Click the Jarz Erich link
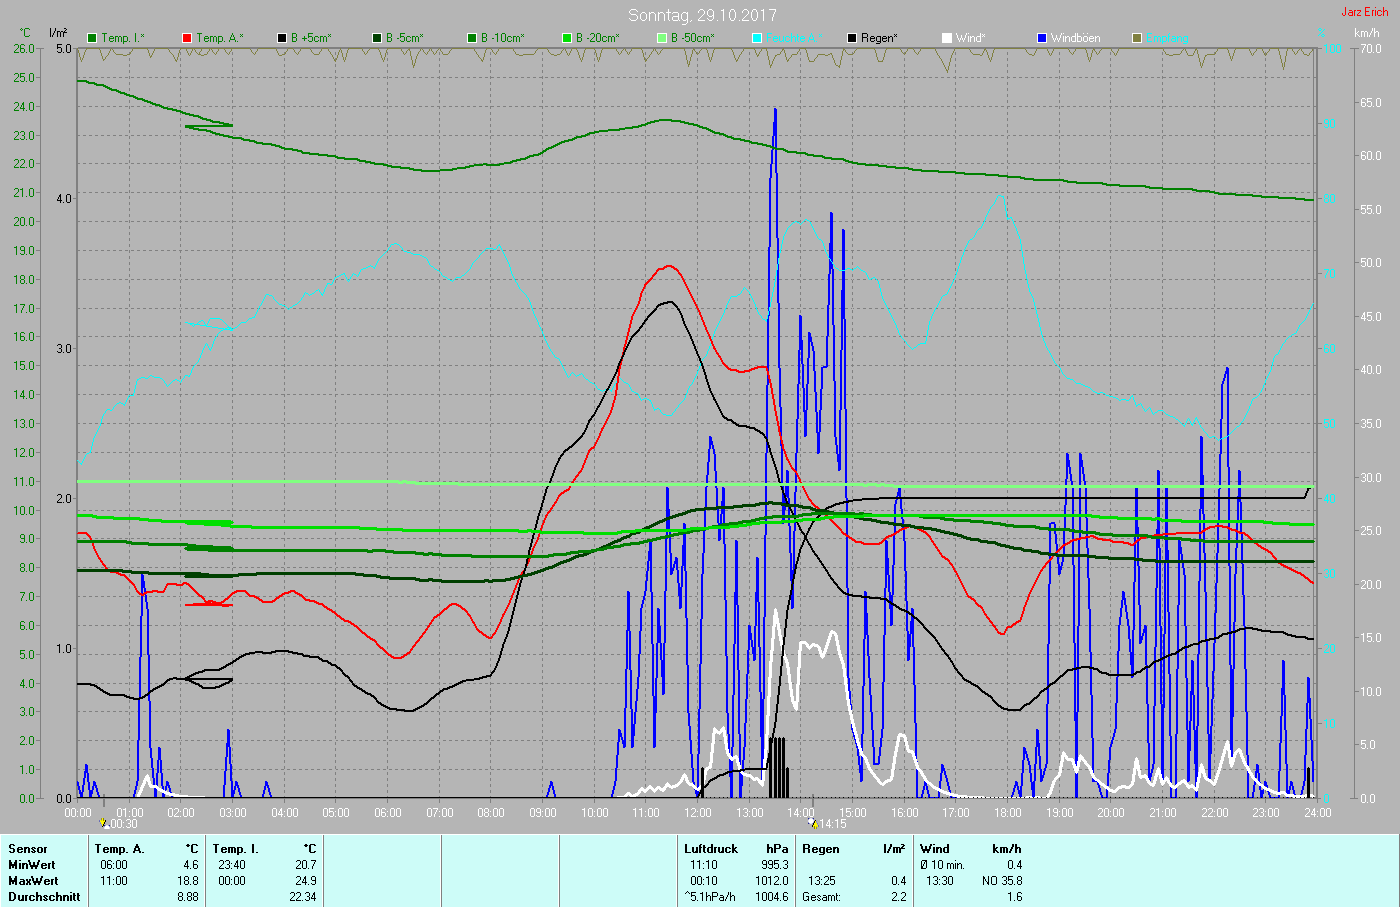 [1364, 12]
